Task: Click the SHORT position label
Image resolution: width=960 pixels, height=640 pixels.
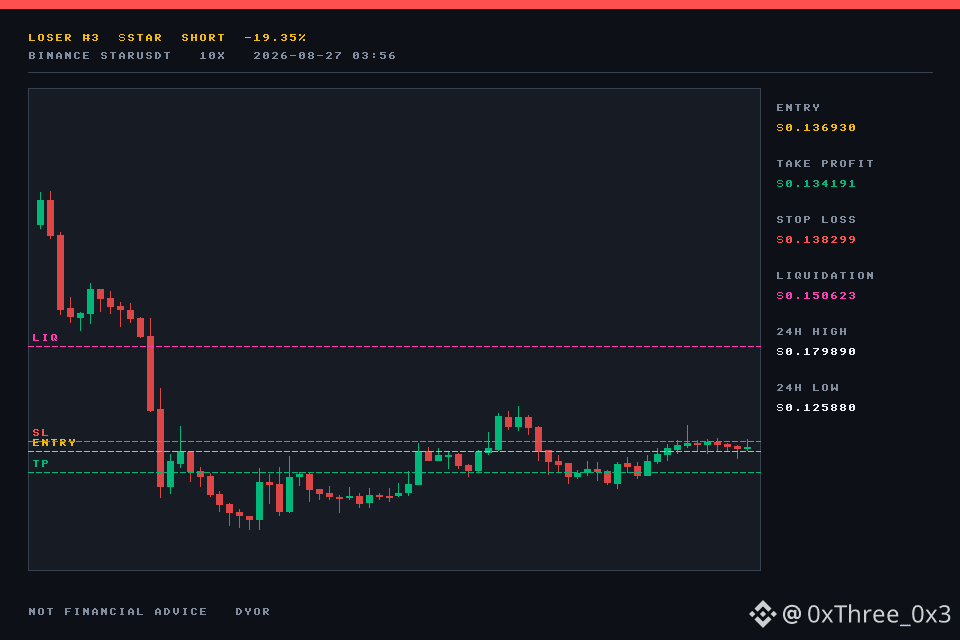Action: (203, 38)
